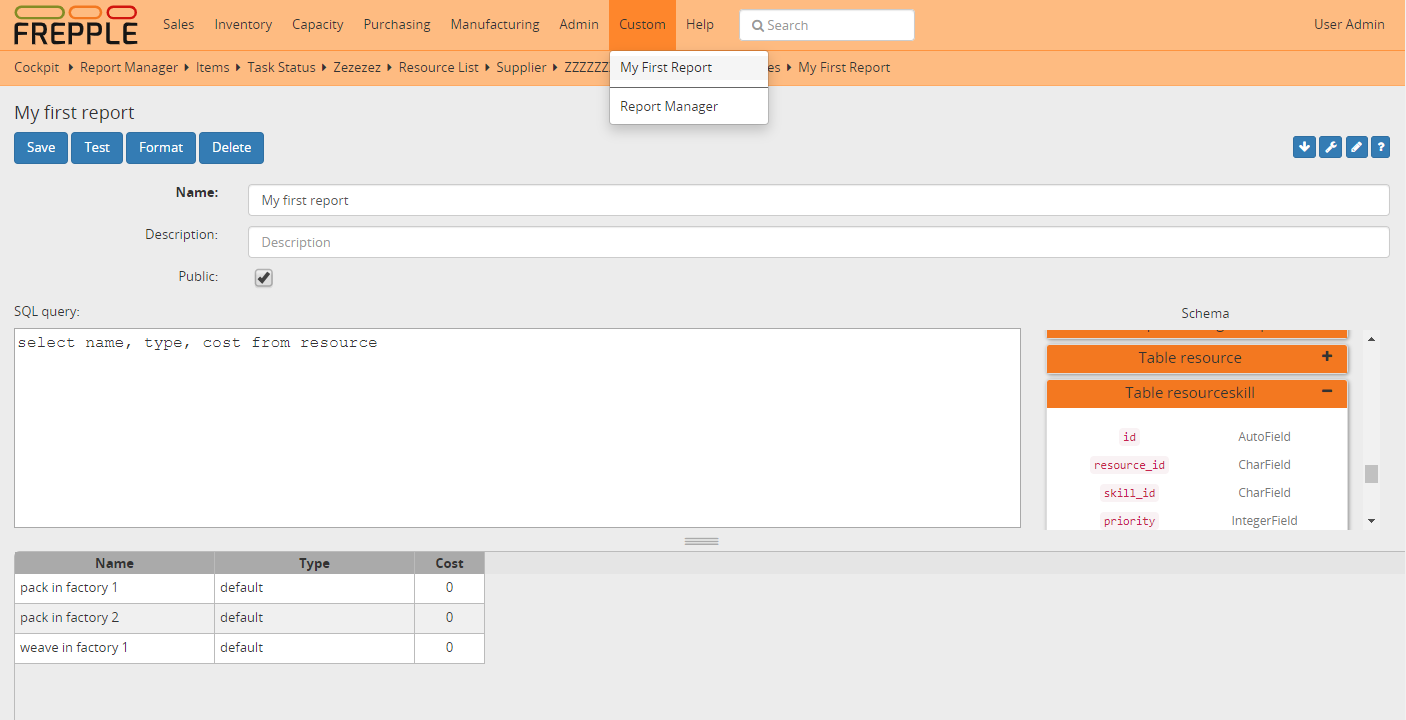Open the Admin menu

click(578, 24)
